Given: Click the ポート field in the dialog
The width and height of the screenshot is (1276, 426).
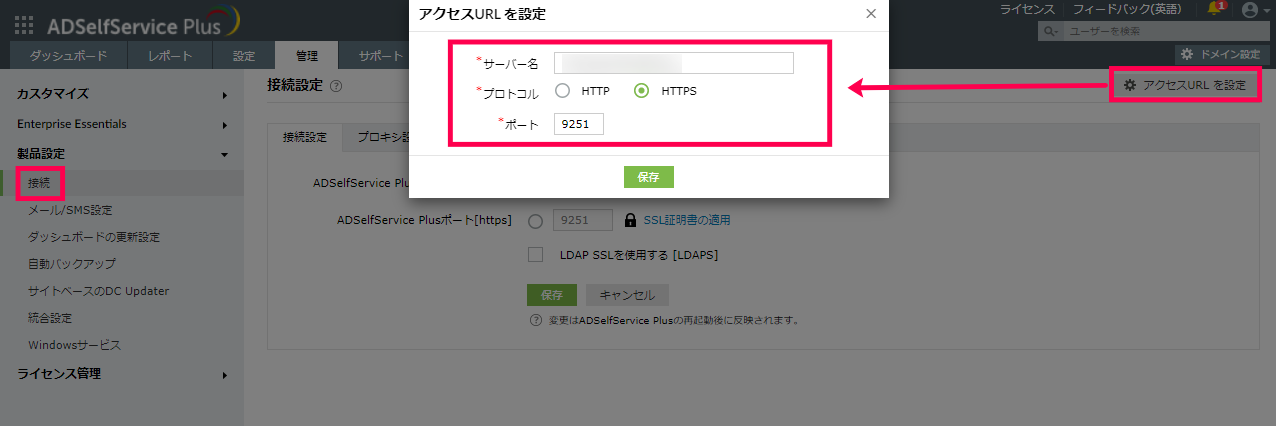Looking at the screenshot, I should point(579,125).
